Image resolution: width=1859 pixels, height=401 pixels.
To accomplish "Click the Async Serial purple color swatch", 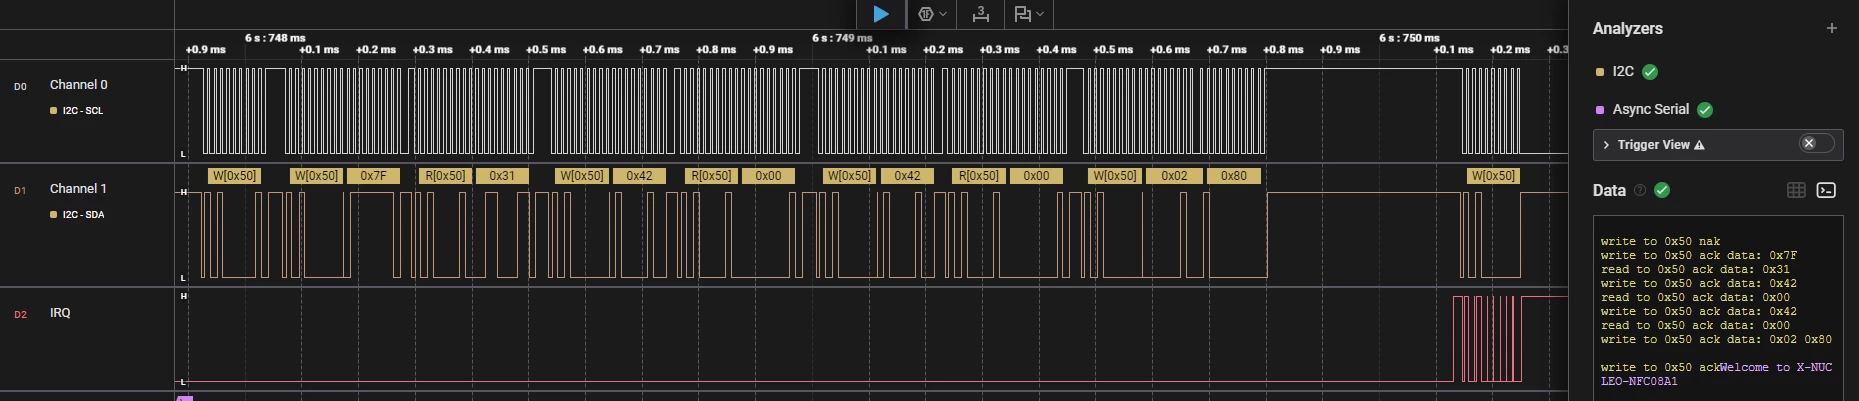I will 1600,110.
